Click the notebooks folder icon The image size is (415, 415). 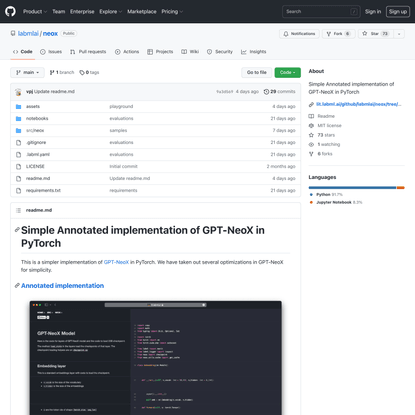[19, 119]
